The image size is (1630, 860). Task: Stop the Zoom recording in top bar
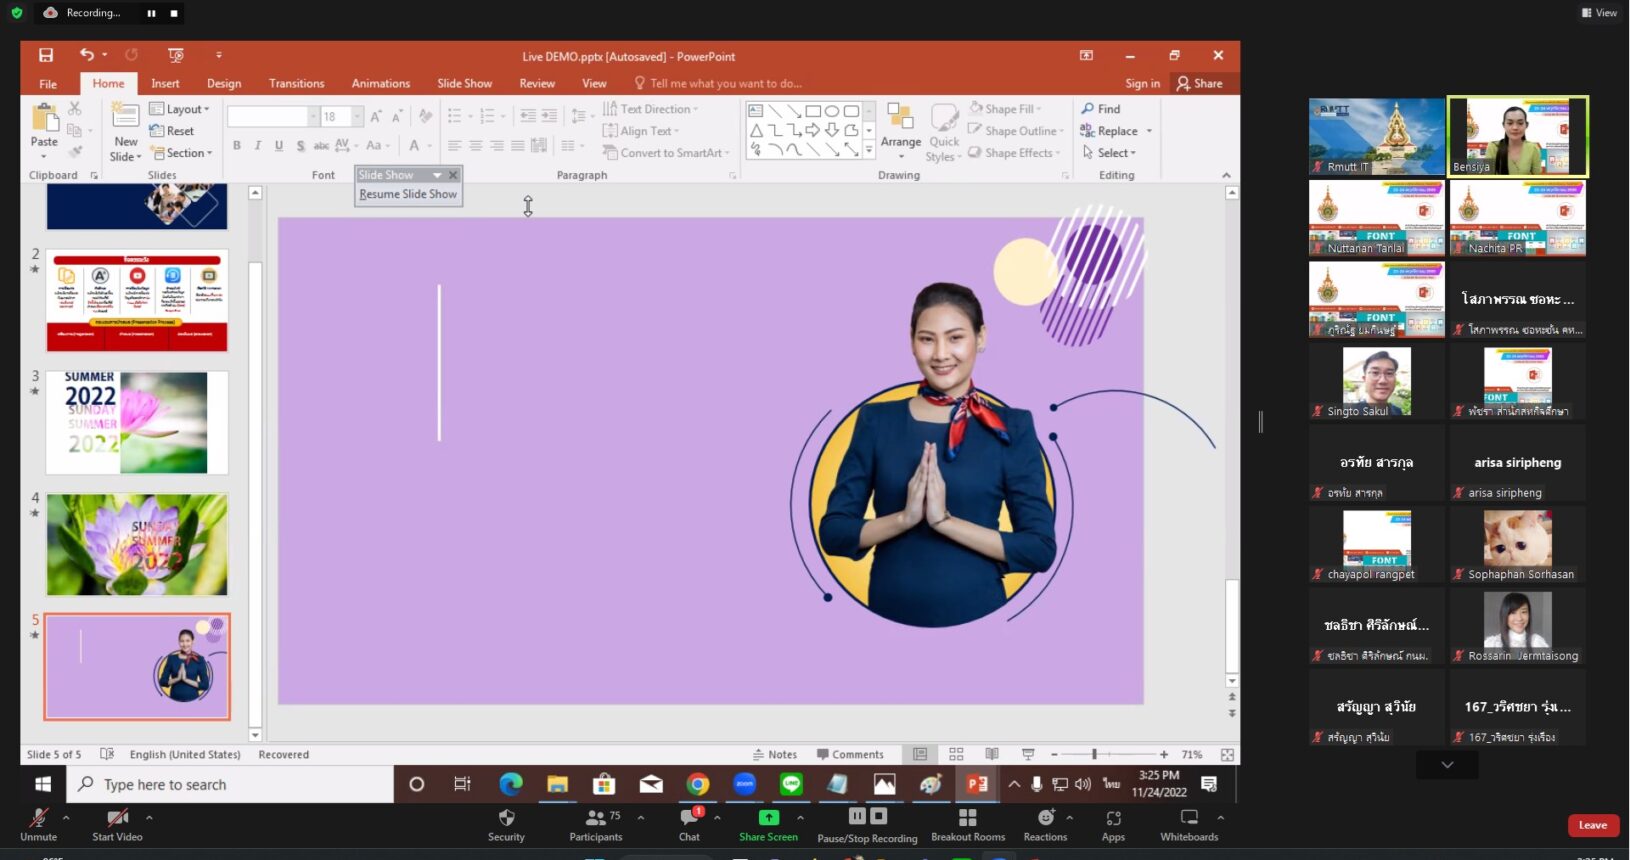tap(174, 13)
